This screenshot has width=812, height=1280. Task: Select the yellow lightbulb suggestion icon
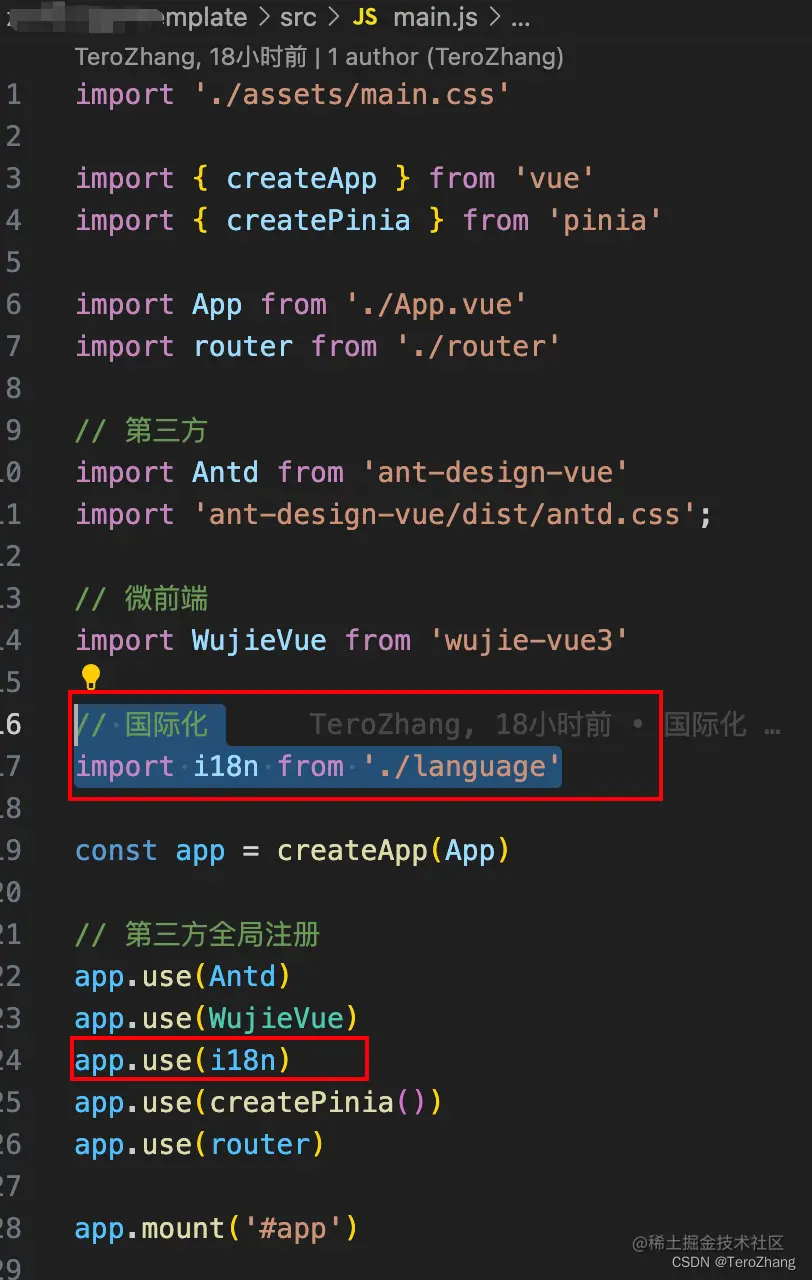91,677
